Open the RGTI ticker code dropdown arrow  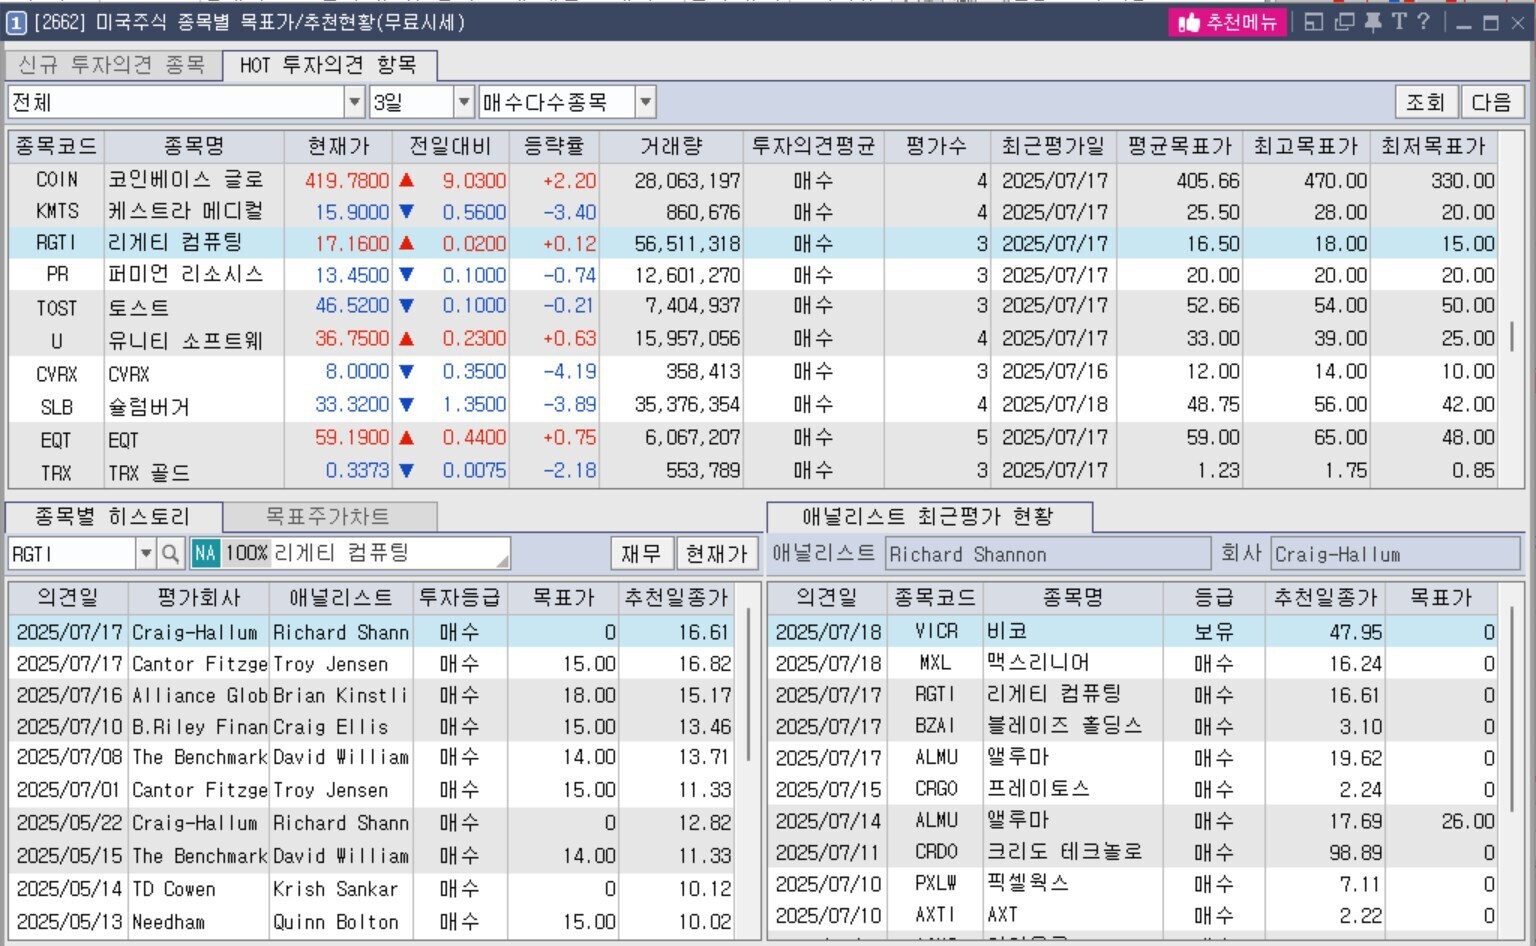click(146, 554)
